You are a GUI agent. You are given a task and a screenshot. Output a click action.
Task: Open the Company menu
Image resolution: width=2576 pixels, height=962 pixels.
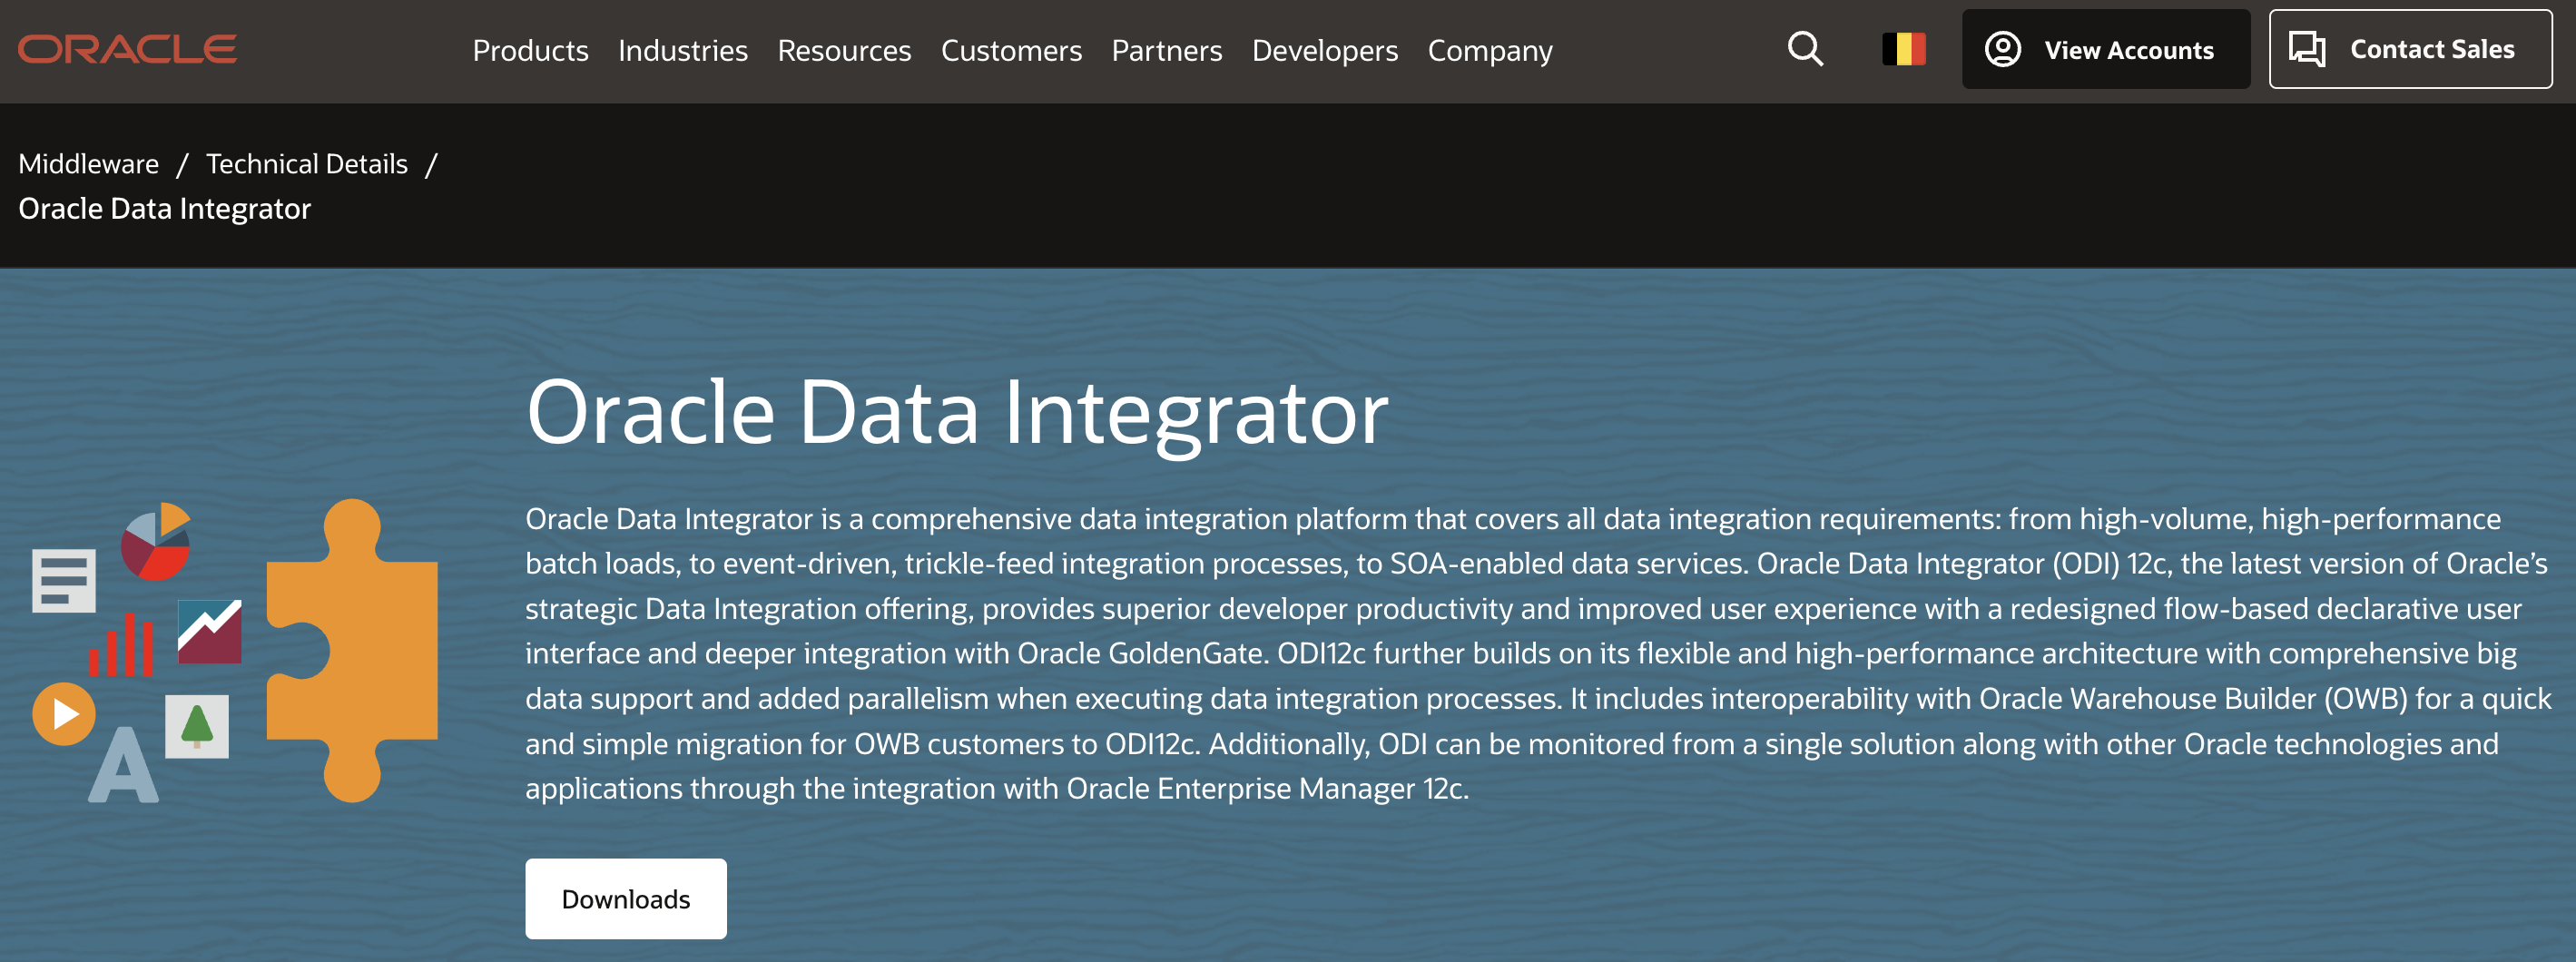click(1489, 50)
